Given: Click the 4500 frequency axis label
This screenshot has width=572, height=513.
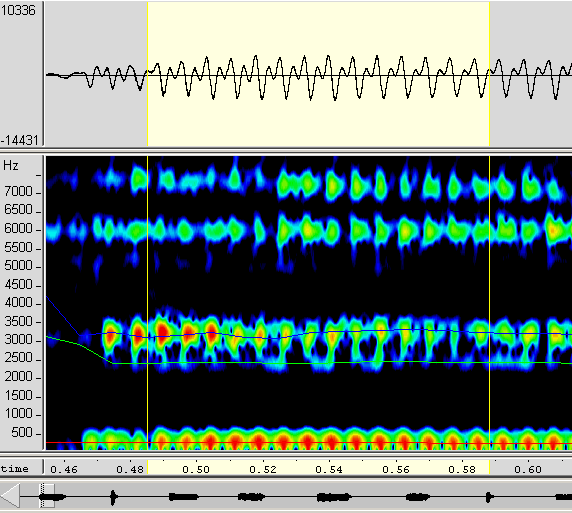Looking at the screenshot, I should 18,284.
